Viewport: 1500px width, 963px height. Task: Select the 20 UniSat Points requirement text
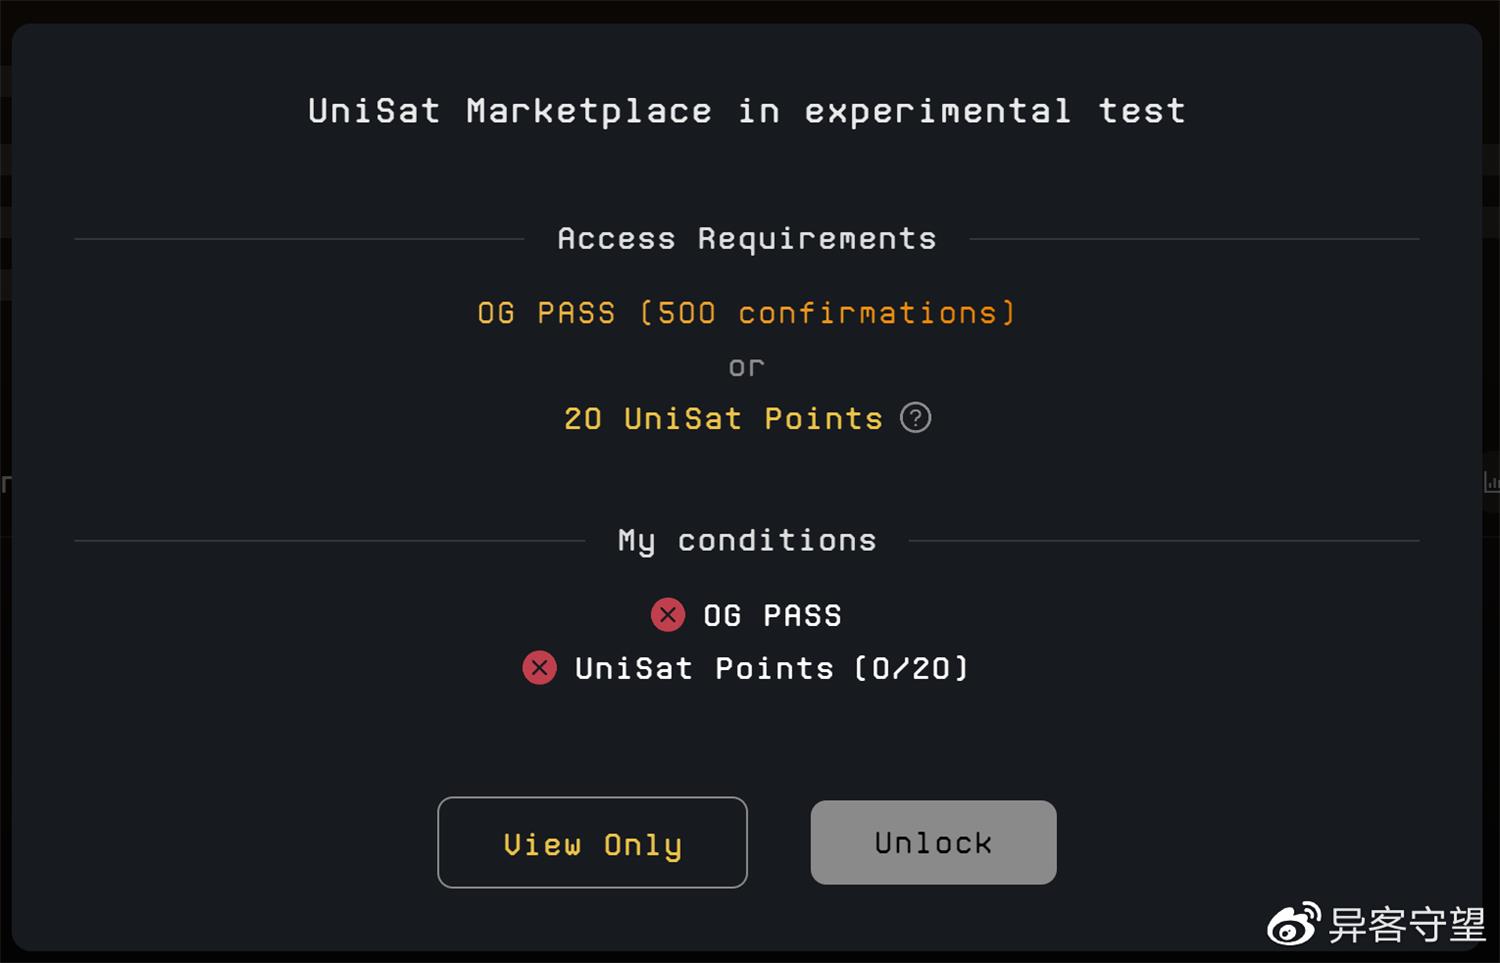pos(723,418)
